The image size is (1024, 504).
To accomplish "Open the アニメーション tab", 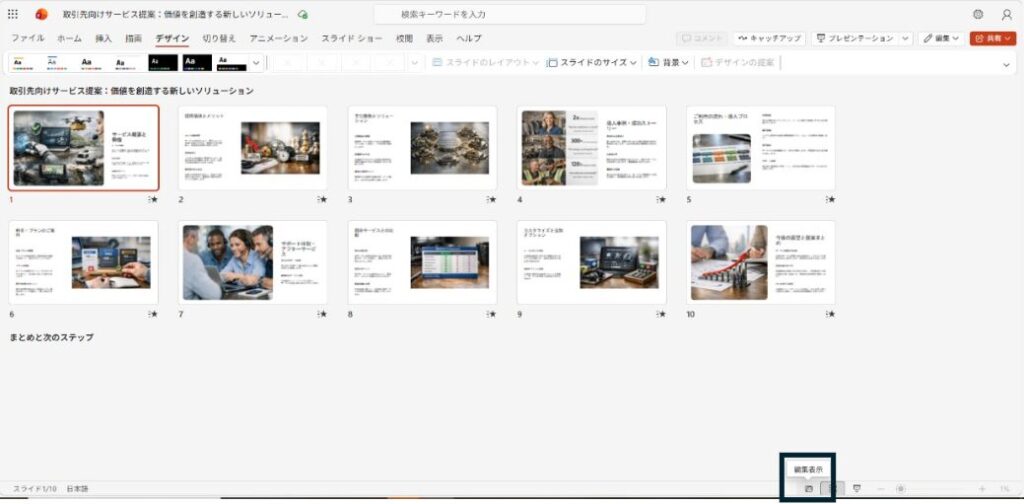I will coord(278,38).
